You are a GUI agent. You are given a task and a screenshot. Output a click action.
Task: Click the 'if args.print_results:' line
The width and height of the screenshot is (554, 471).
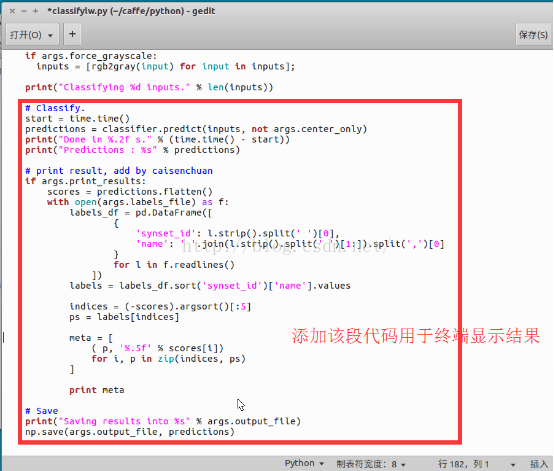[85, 181]
